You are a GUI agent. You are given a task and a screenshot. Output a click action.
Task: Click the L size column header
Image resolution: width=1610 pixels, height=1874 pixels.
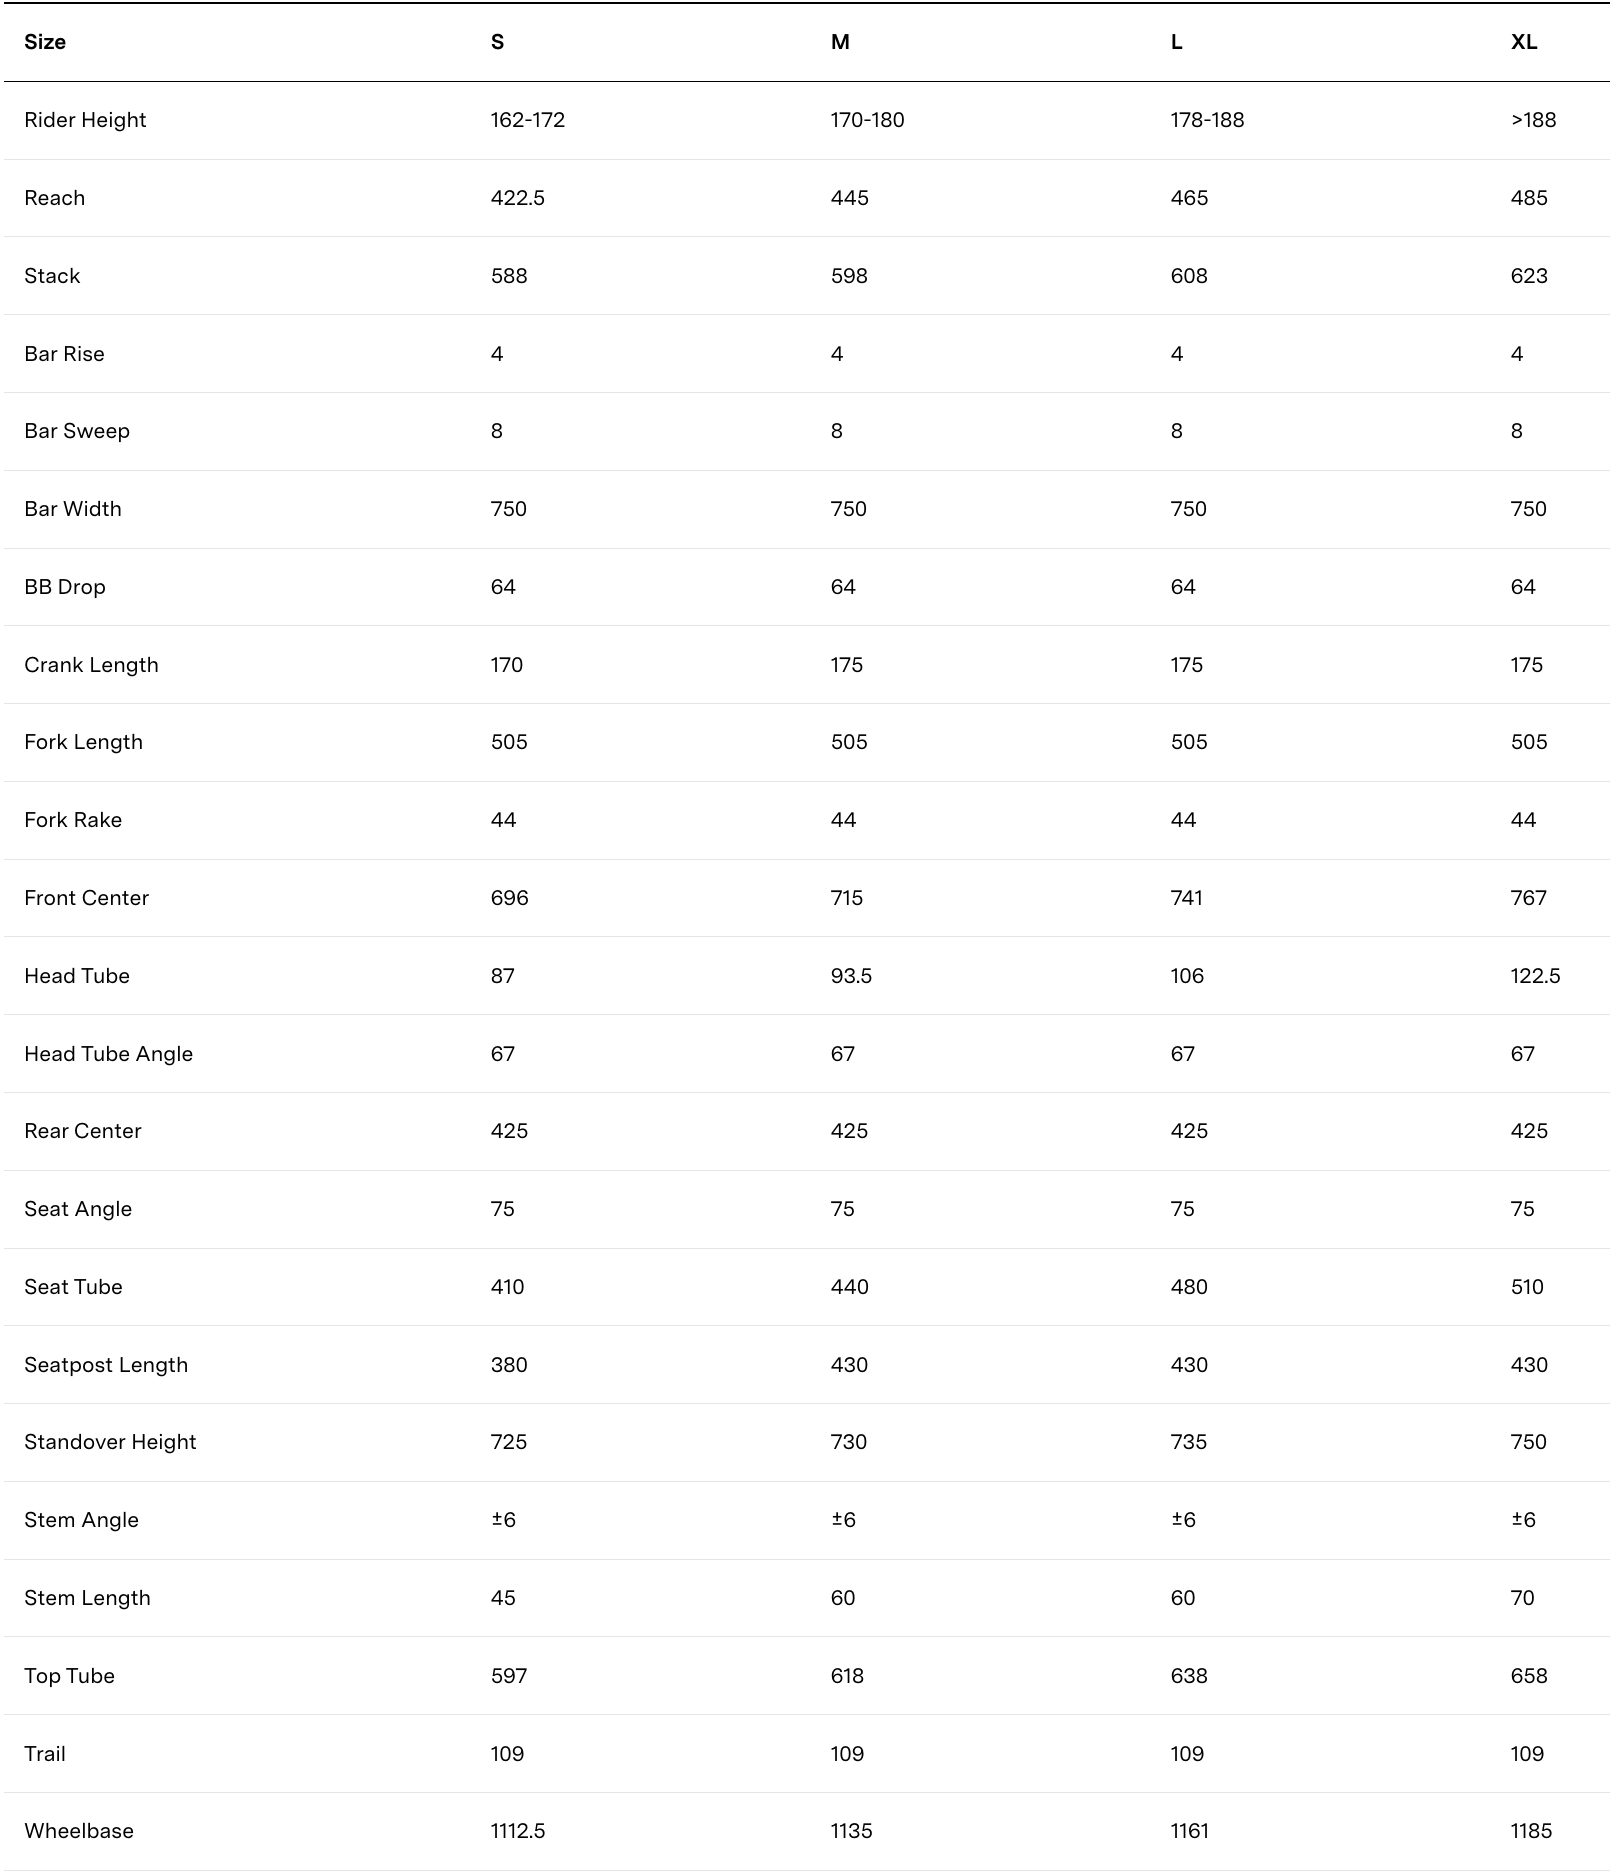[1176, 42]
